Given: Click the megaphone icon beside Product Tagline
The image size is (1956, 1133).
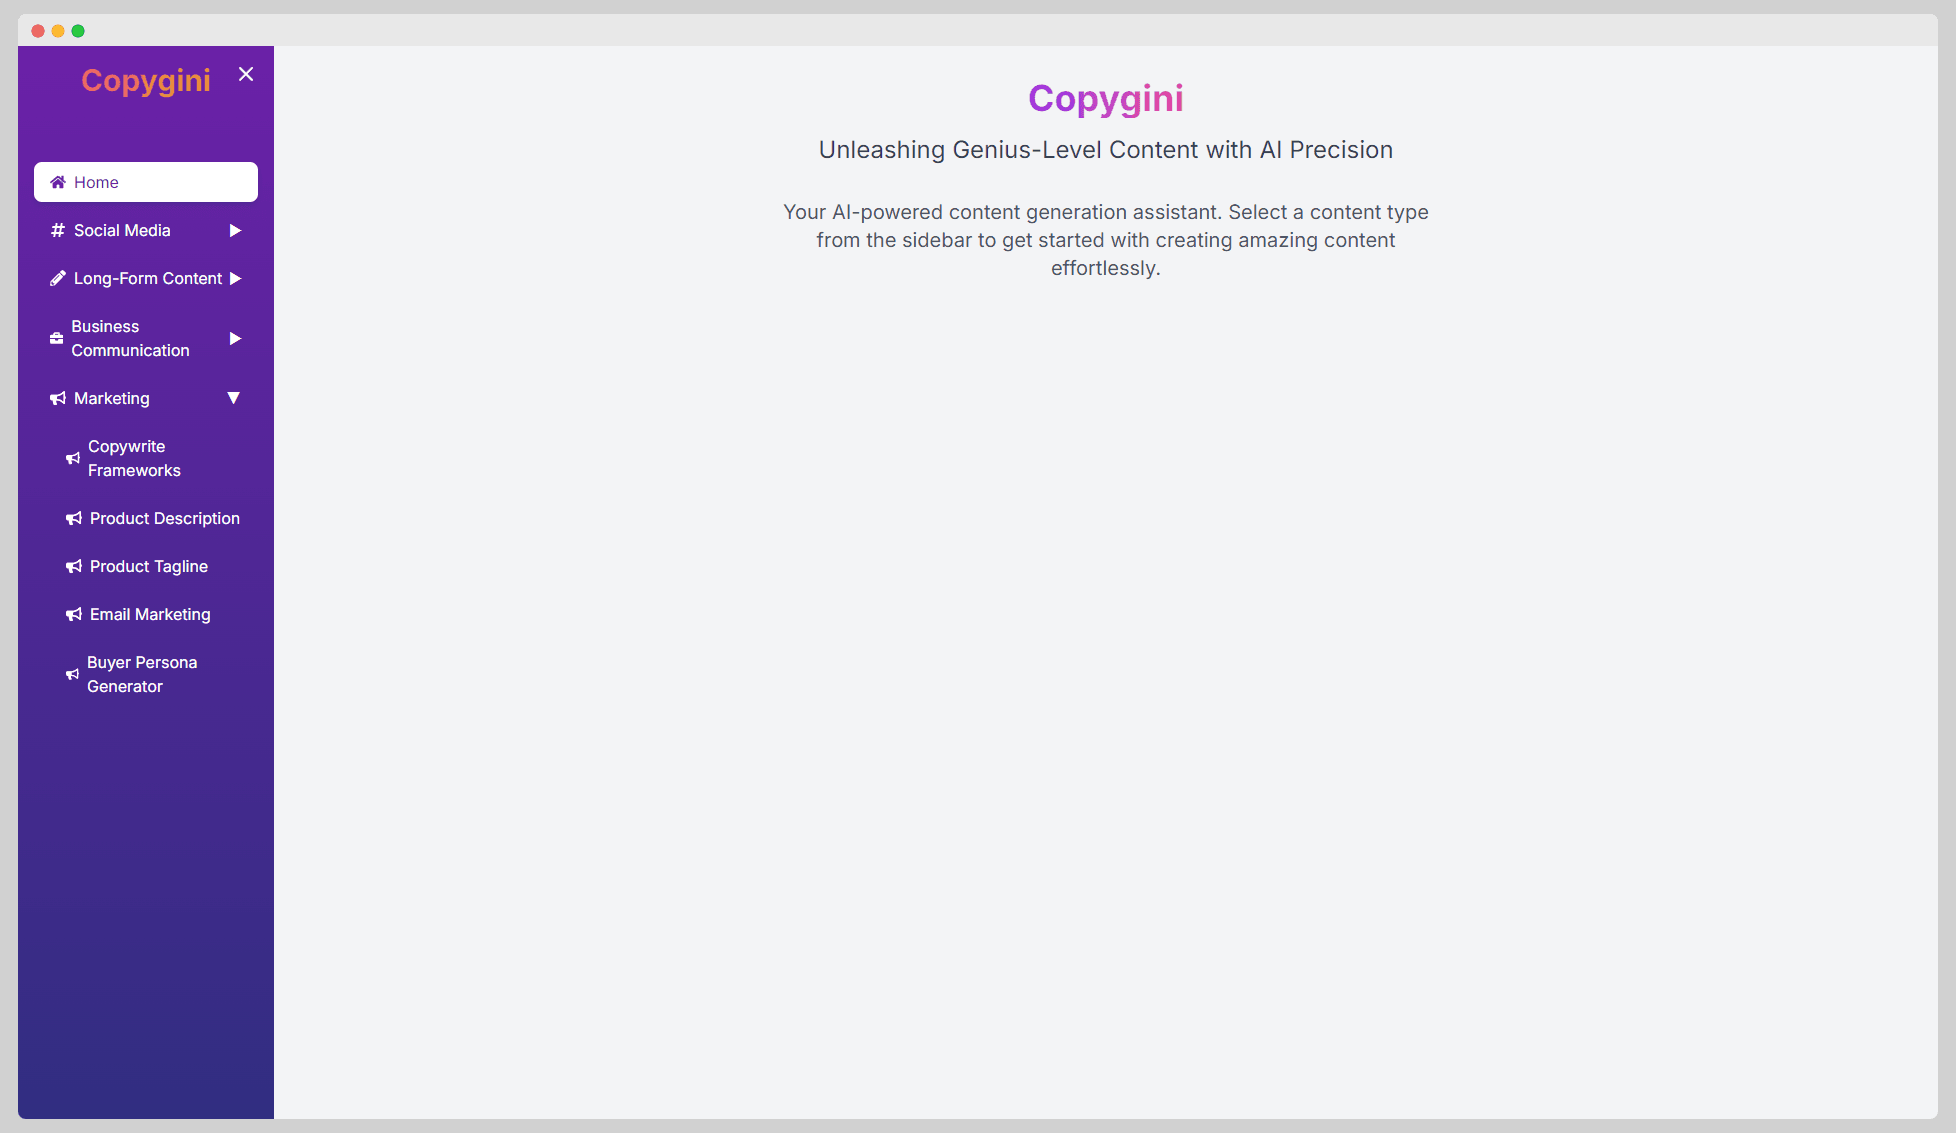Looking at the screenshot, I should [74, 566].
